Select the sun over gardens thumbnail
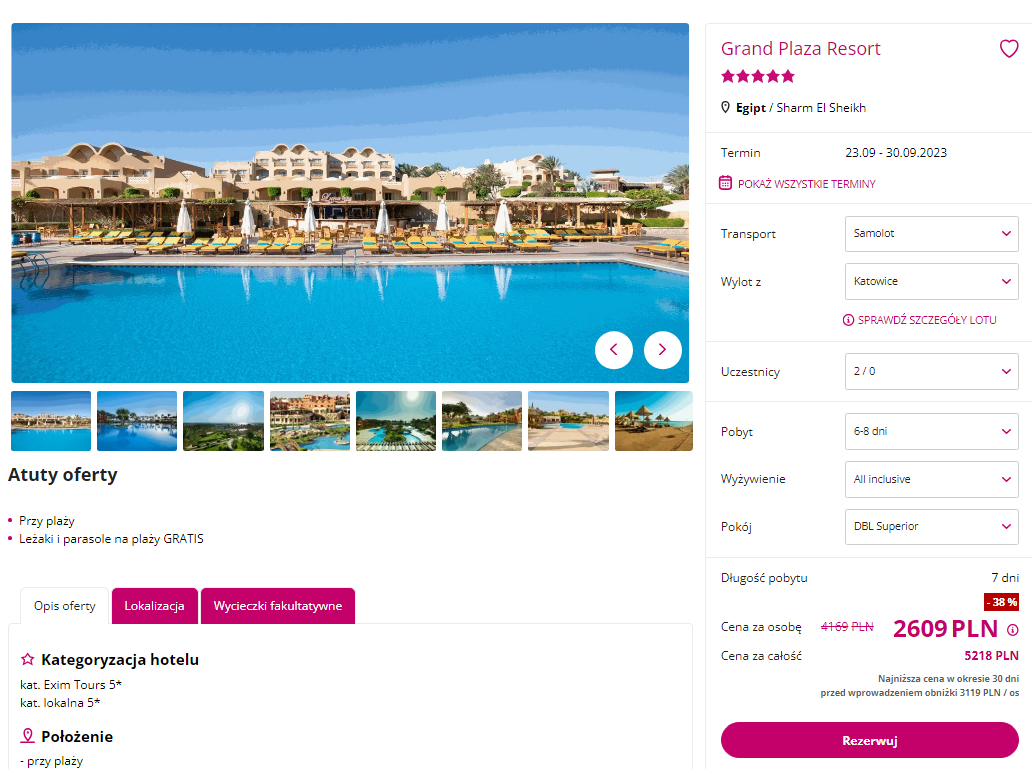 (x=223, y=421)
